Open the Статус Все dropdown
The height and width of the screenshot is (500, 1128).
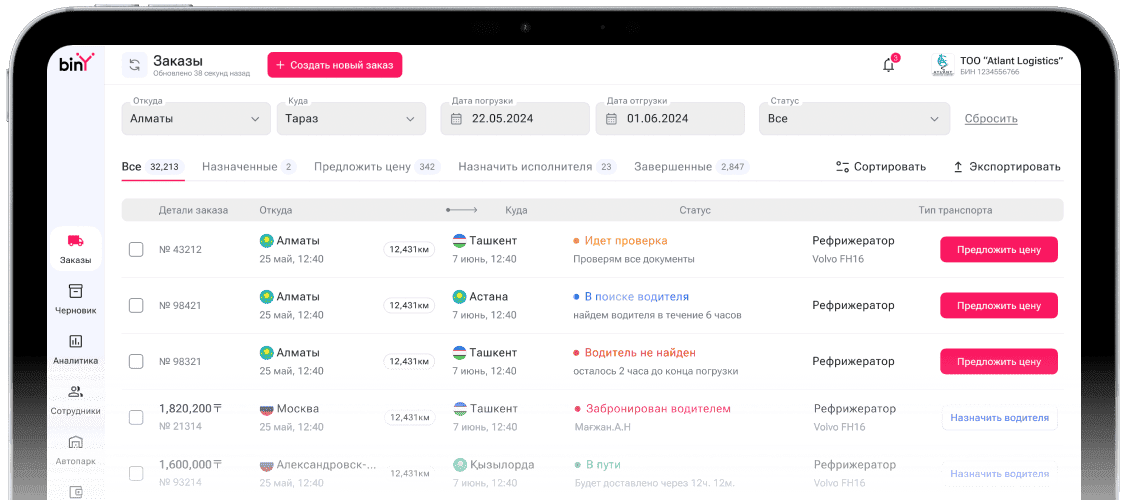pyautogui.click(x=854, y=119)
